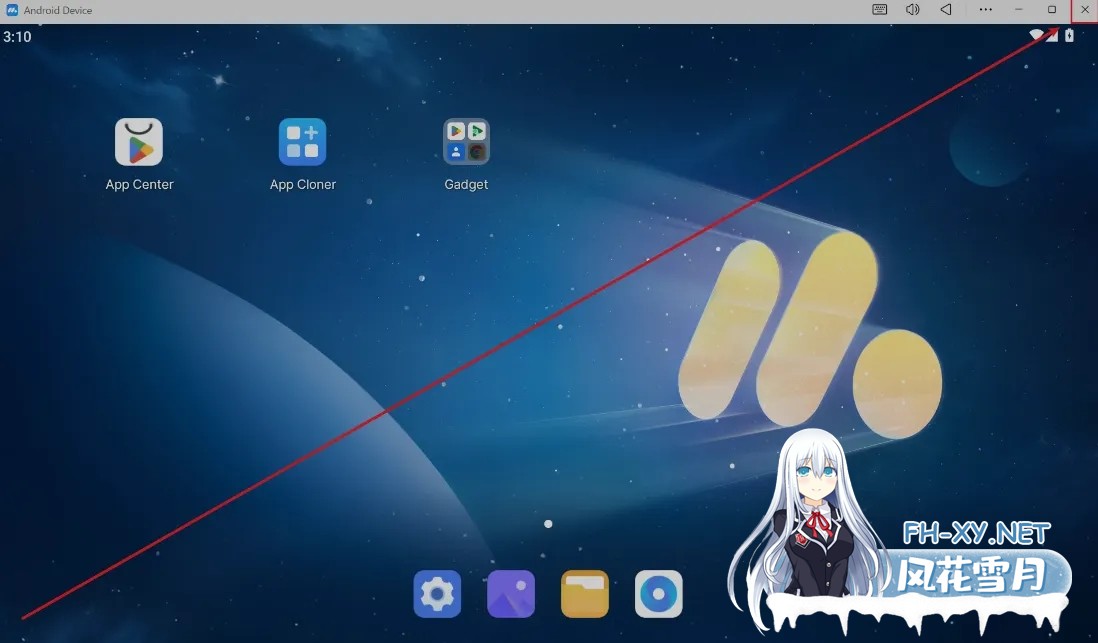Image resolution: width=1098 pixels, height=643 pixels.
Task: Launch the Browser app in dock
Action: [x=659, y=594]
